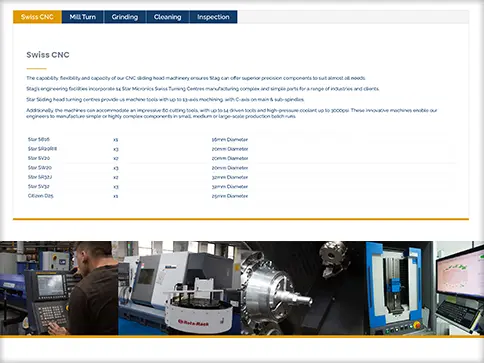Open the close-up photo of machined metal spindle
Image resolution: width=484 pixels, height=363 pixels.
coord(303,288)
